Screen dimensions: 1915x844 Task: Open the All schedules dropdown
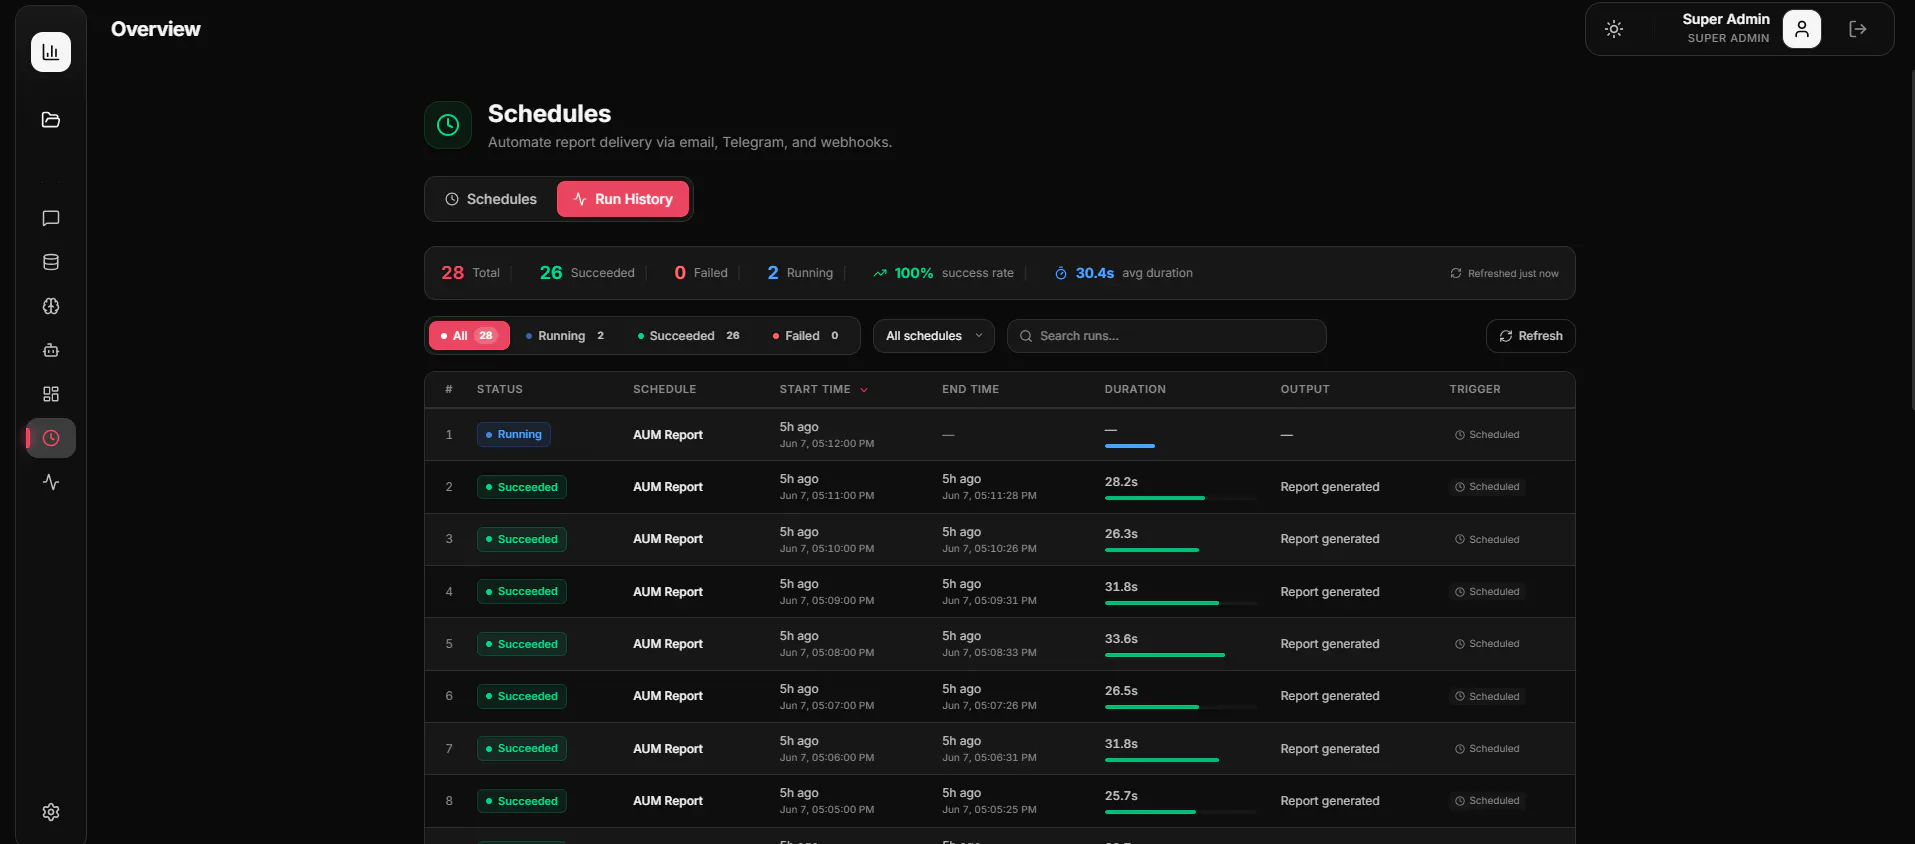coord(934,336)
